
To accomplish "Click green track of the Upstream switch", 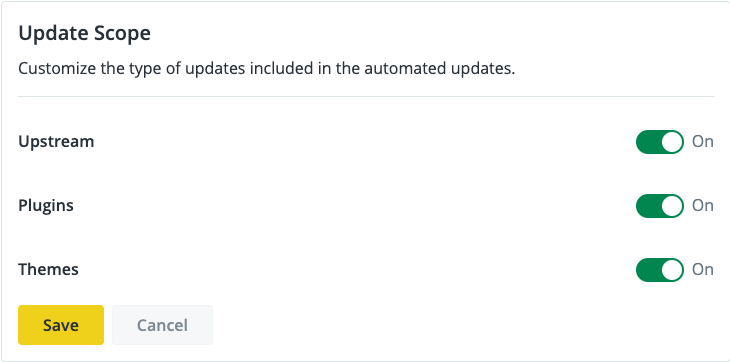I will click(x=649, y=142).
